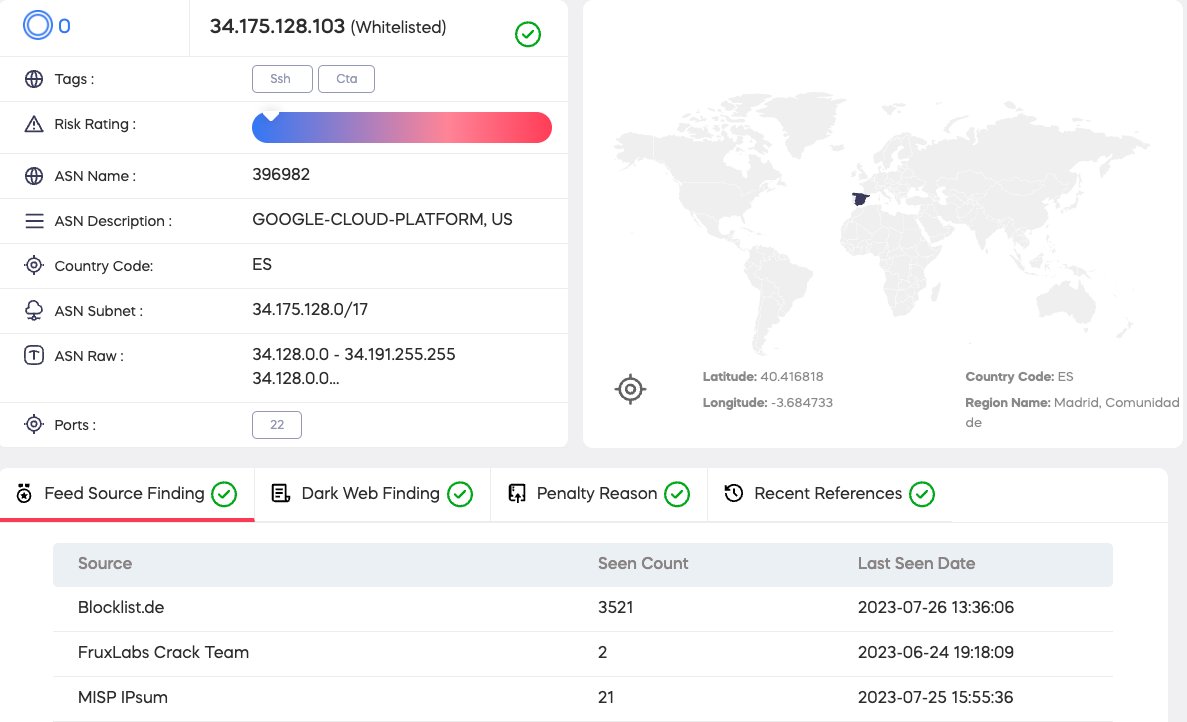The image size is (1187, 722).
Task: Click the Source column header
Action: coord(105,563)
